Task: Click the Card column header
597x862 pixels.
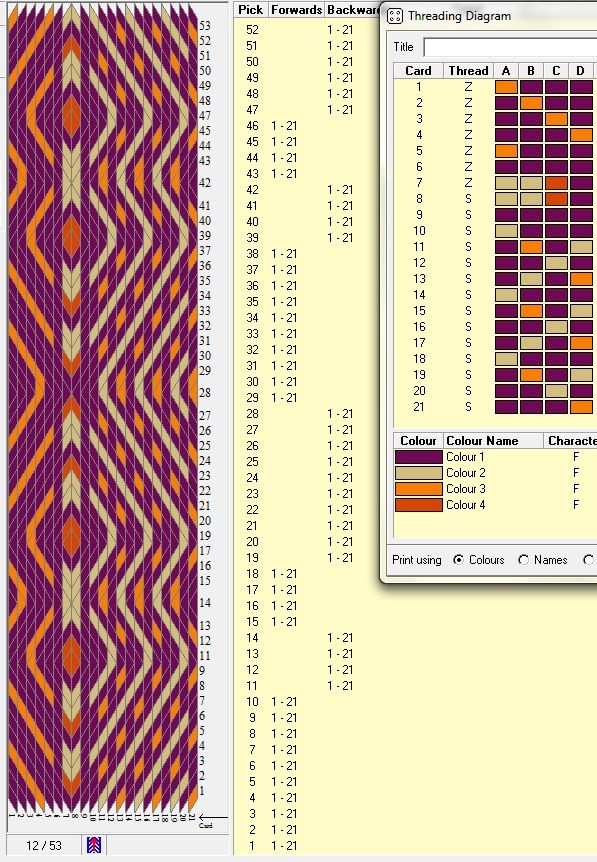Action: pyautogui.click(x=418, y=70)
